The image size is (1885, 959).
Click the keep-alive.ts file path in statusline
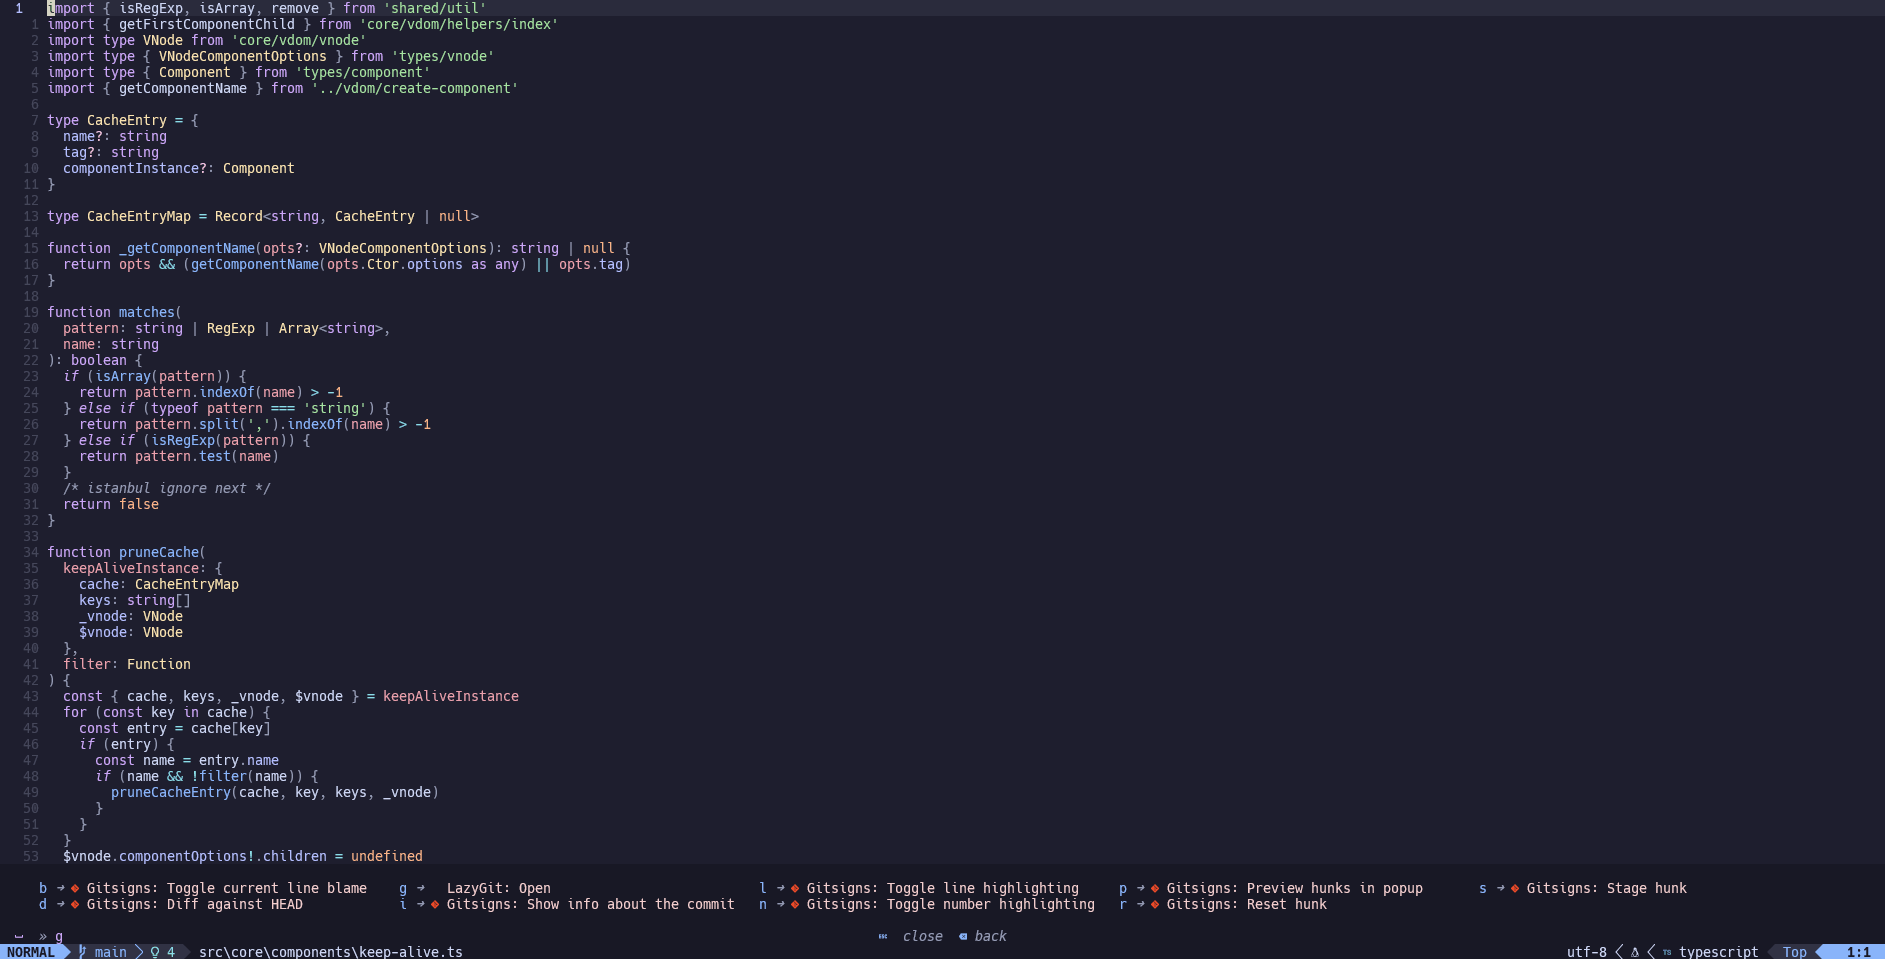pos(330,952)
